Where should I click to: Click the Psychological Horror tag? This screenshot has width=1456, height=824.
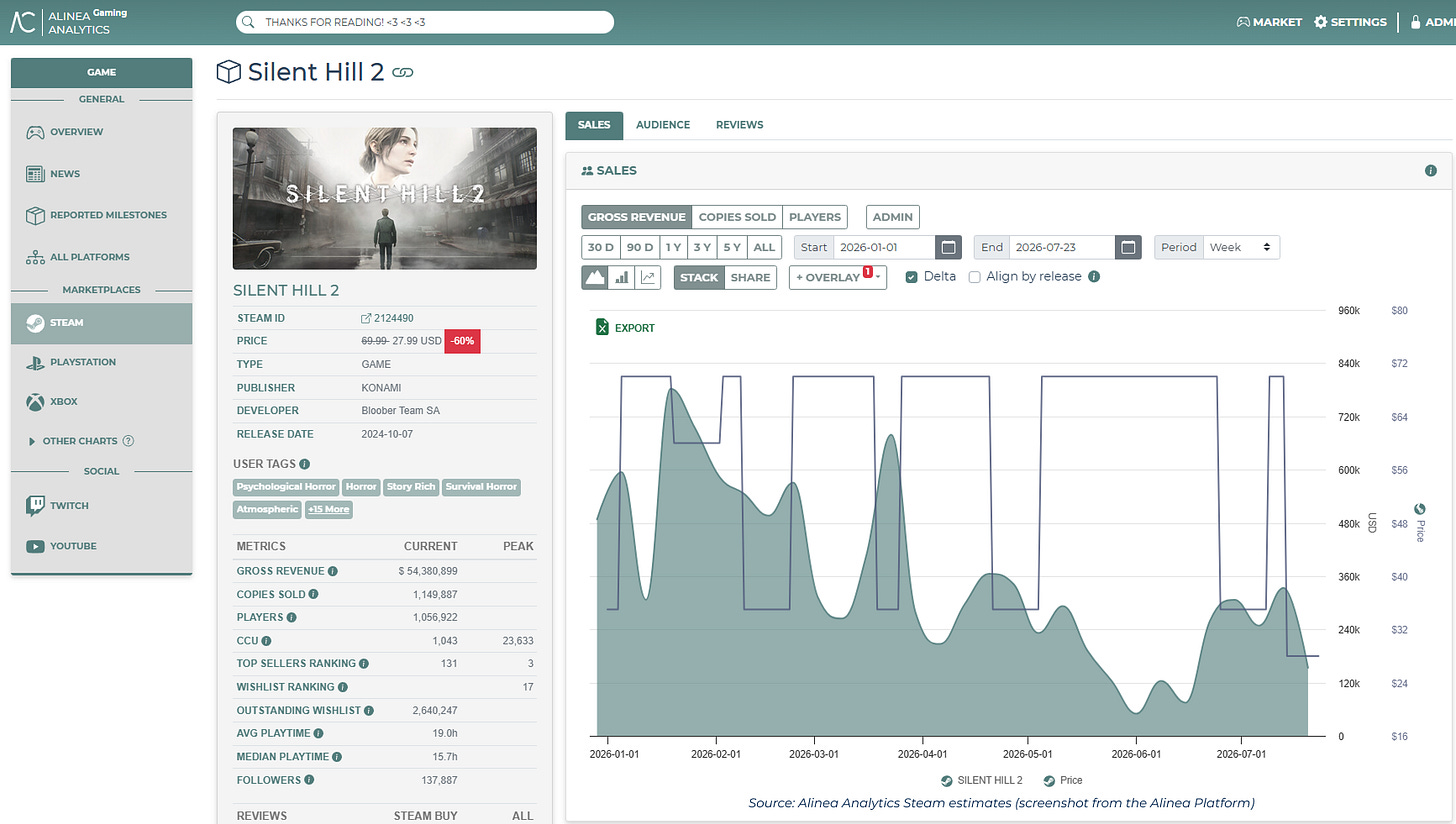[286, 487]
